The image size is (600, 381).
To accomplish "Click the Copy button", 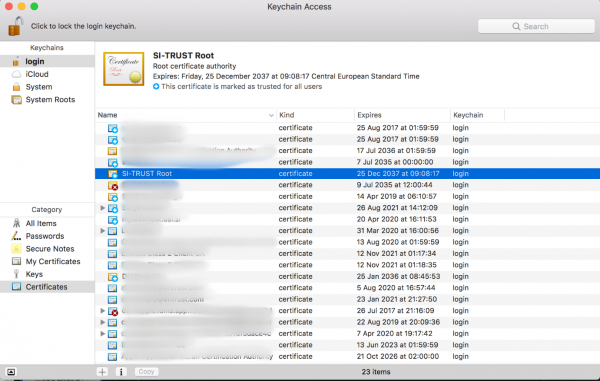I will coord(146,372).
